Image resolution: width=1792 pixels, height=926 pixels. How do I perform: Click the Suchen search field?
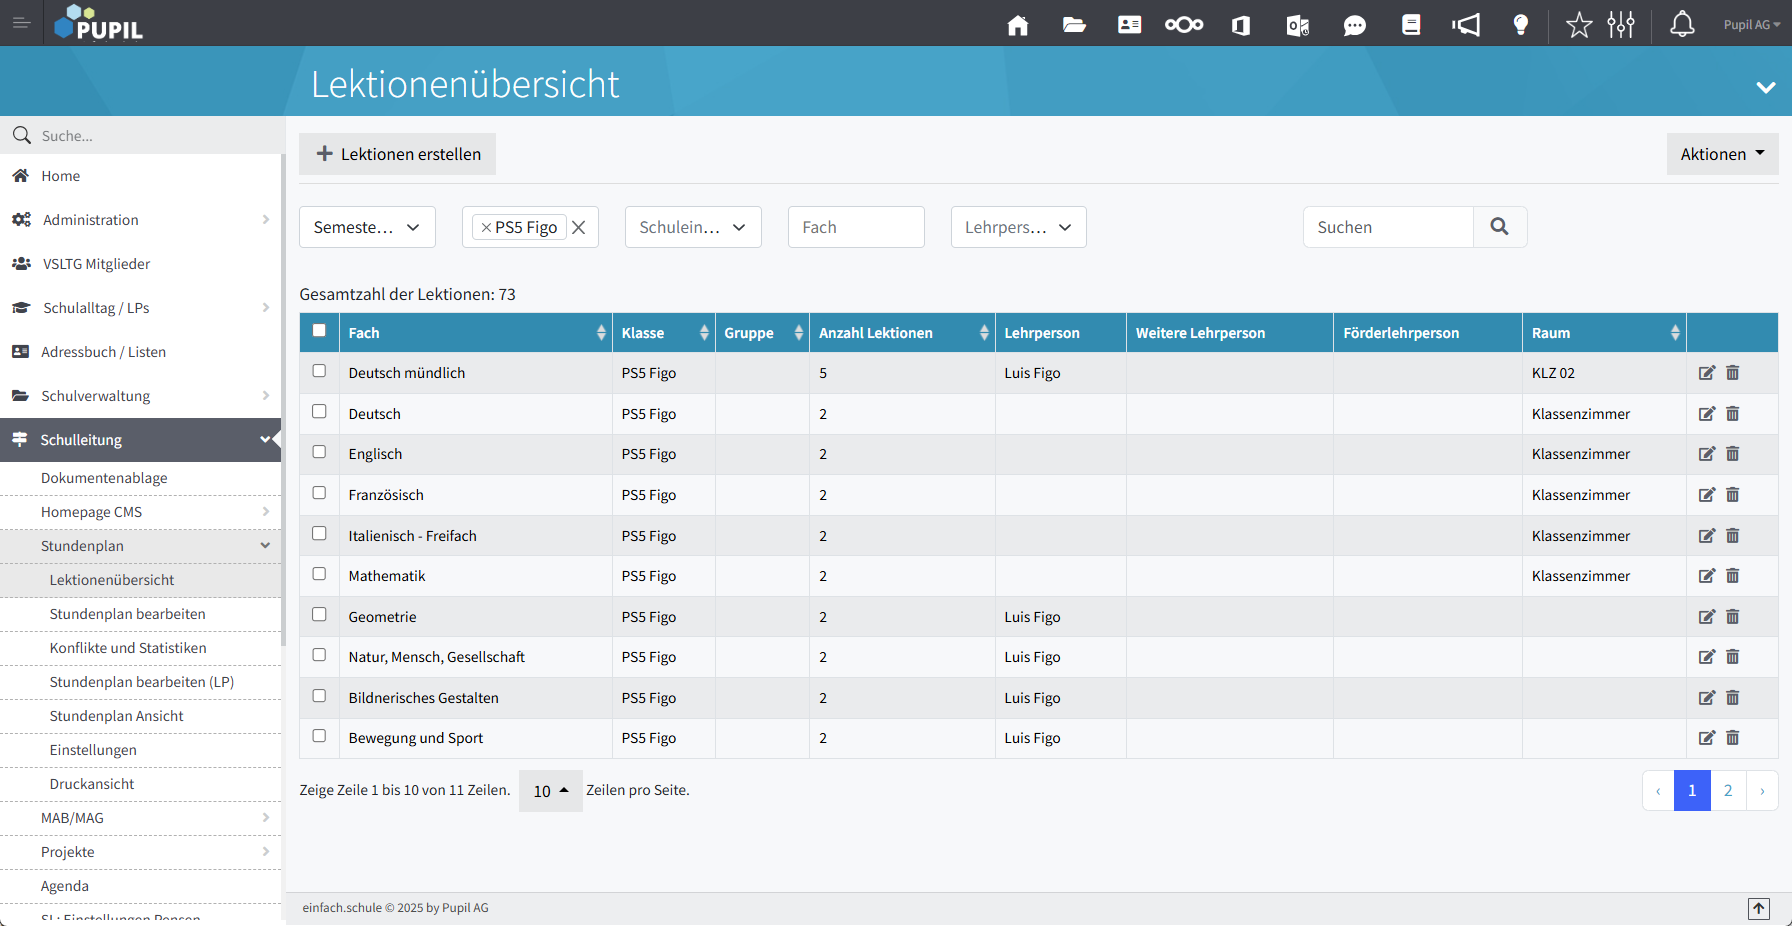pyautogui.click(x=1388, y=227)
